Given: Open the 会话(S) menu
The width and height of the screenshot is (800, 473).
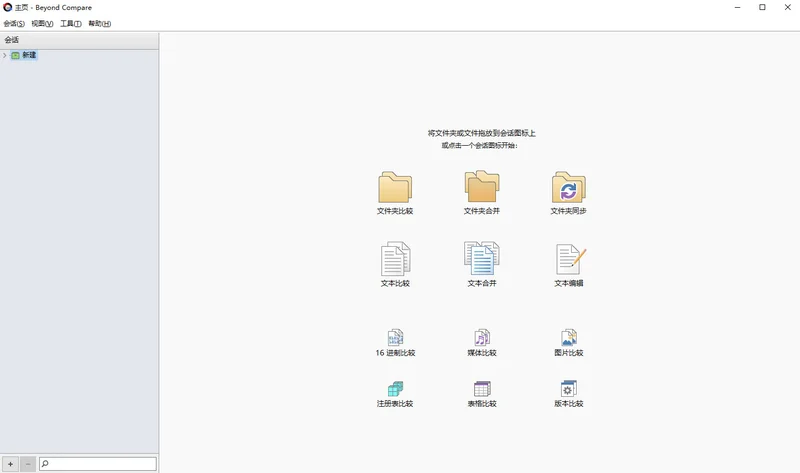Looking at the screenshot, I should click(14, 23).
